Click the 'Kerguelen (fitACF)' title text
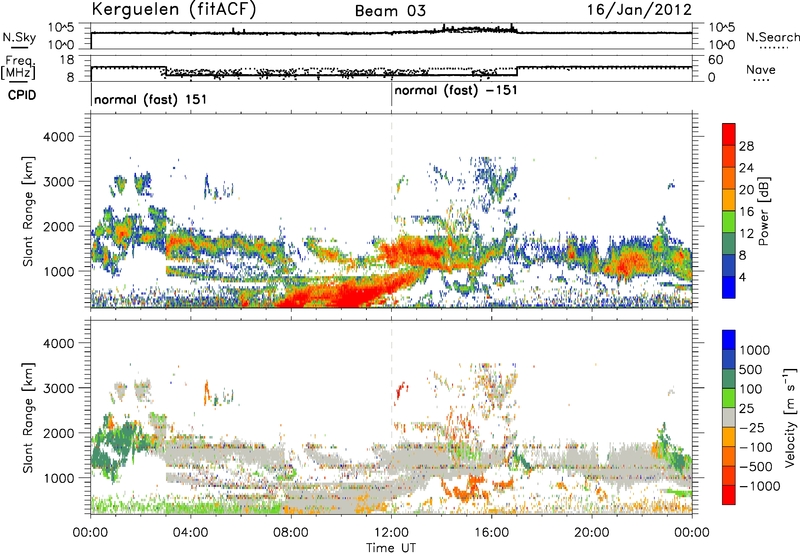800x554 pixels. [173, 10]
